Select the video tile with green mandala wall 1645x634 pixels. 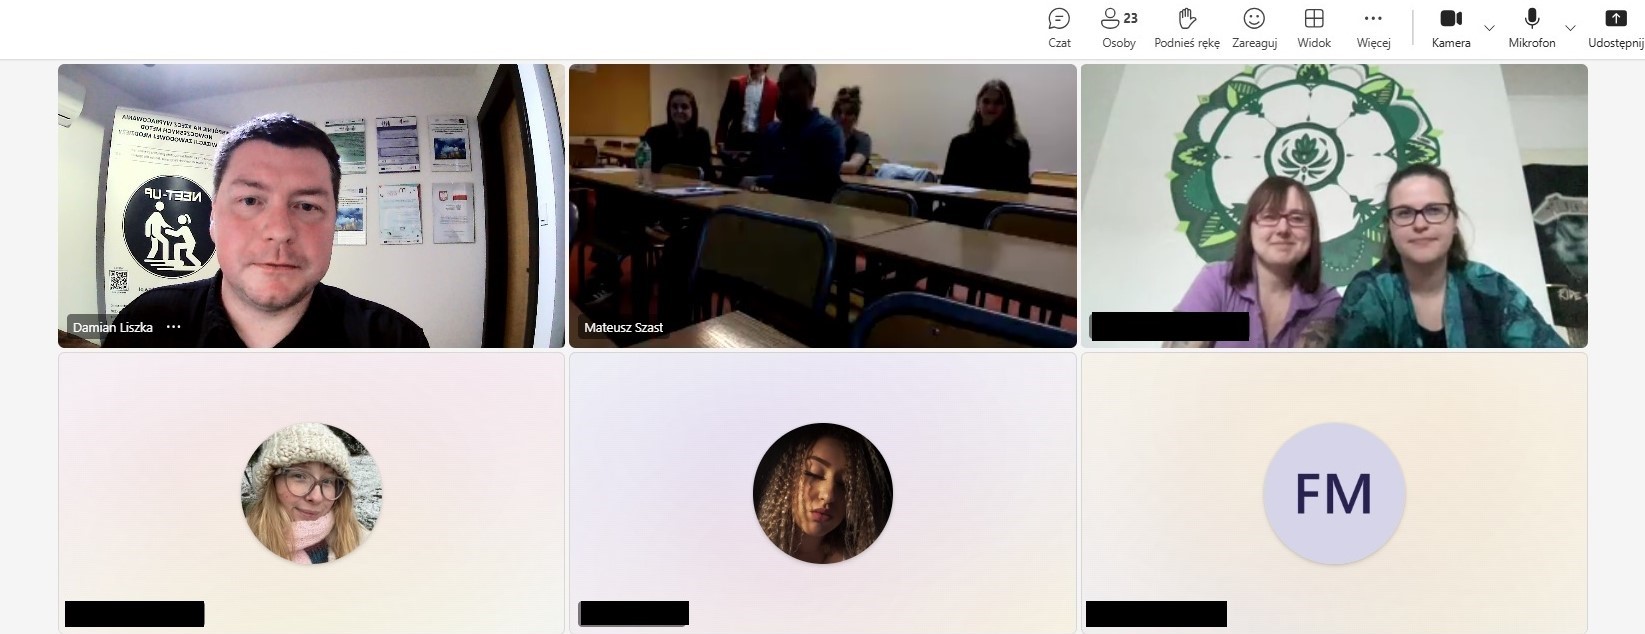pyautogui.click(x=1333, y=205)
